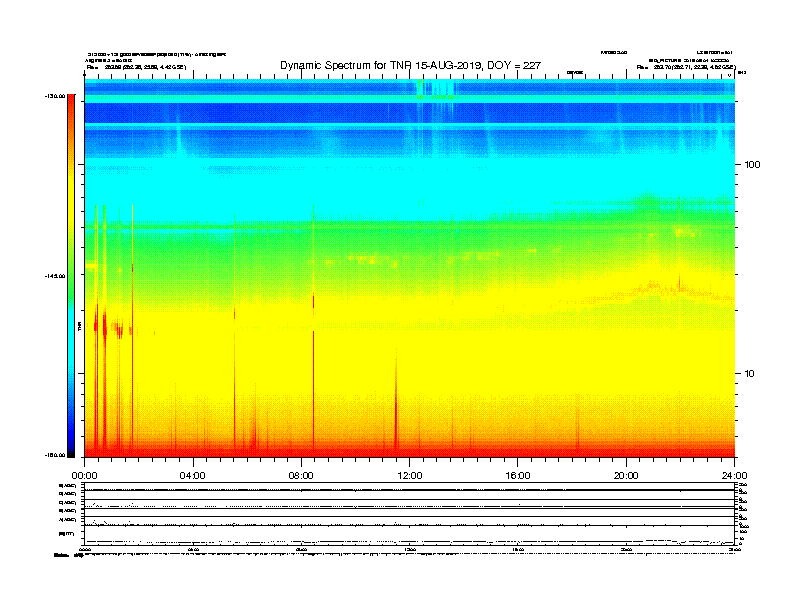792x612 pixels.
Task: Click the -130.00 color bar label
Action: pyautogui.click(x=55, y=96)
